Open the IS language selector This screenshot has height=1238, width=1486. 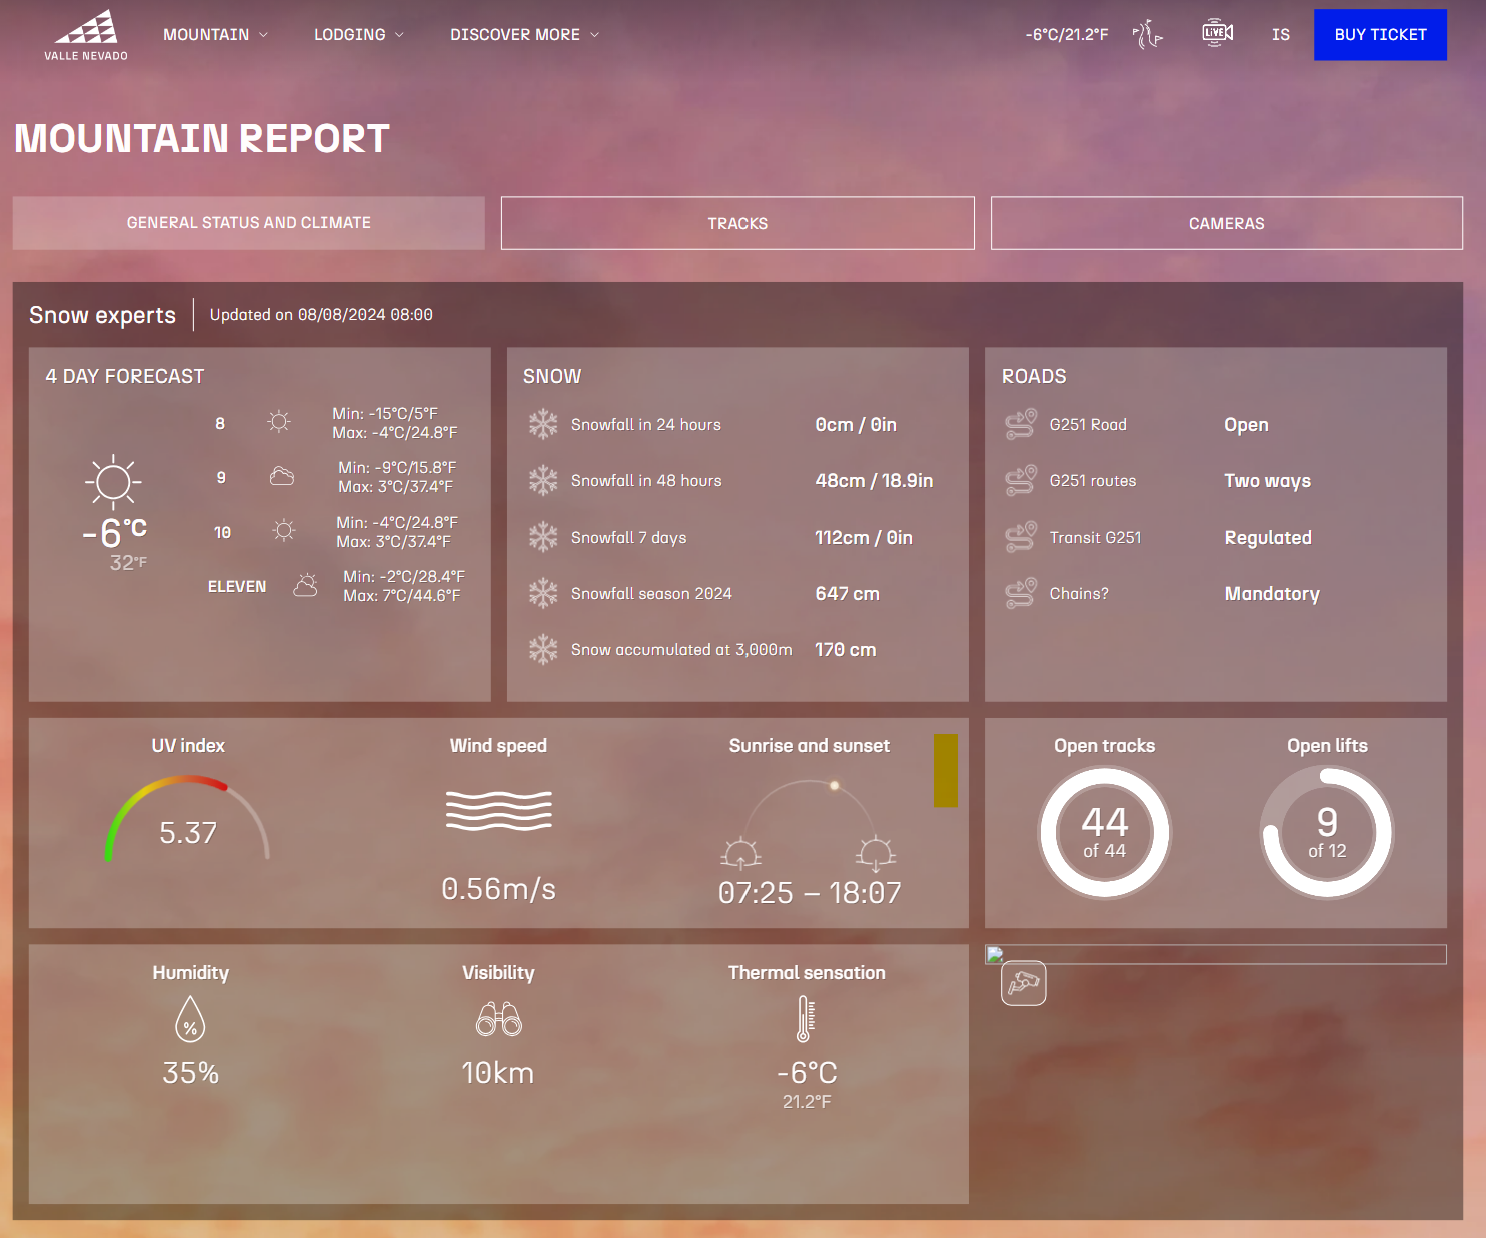[1281, 34]
